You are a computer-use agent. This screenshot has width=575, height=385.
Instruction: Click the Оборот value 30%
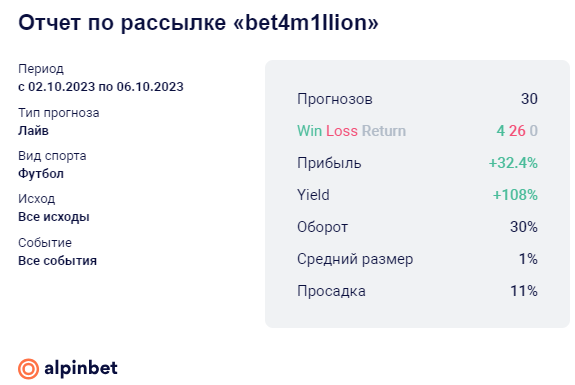point(524,227)
